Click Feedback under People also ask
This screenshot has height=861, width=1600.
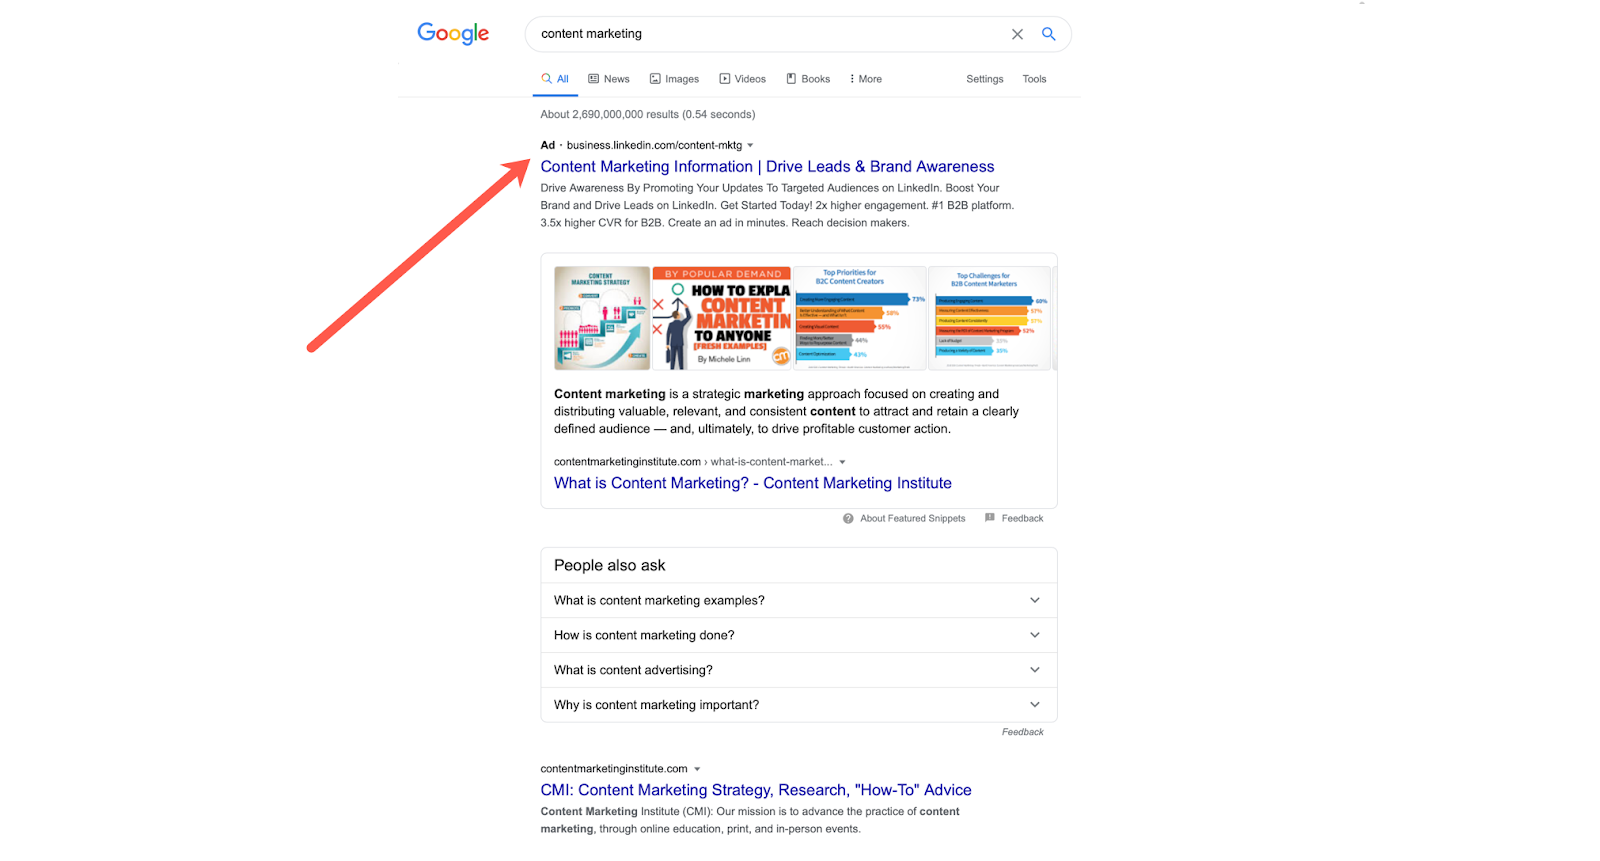[x=1022, y=732]
